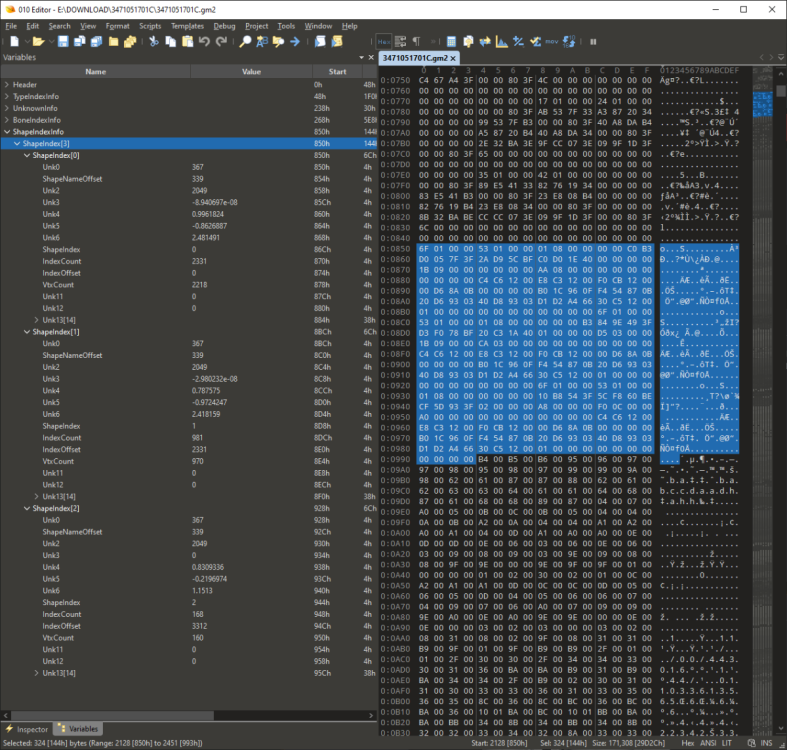
Task: Click the Paste clipboard icon
Action: click(187, 42)
